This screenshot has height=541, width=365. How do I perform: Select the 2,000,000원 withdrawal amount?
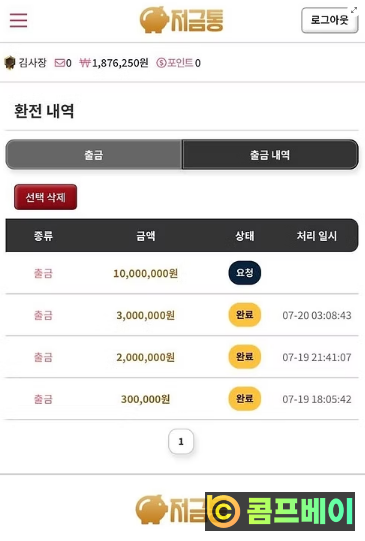(x=145, y=357)
